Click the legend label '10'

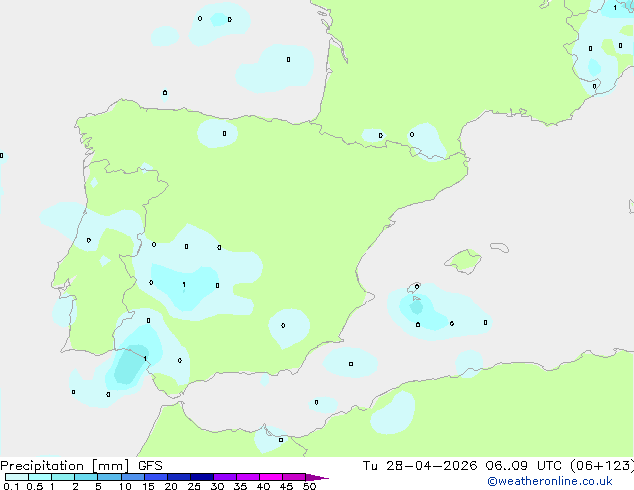tap(125, 486)
